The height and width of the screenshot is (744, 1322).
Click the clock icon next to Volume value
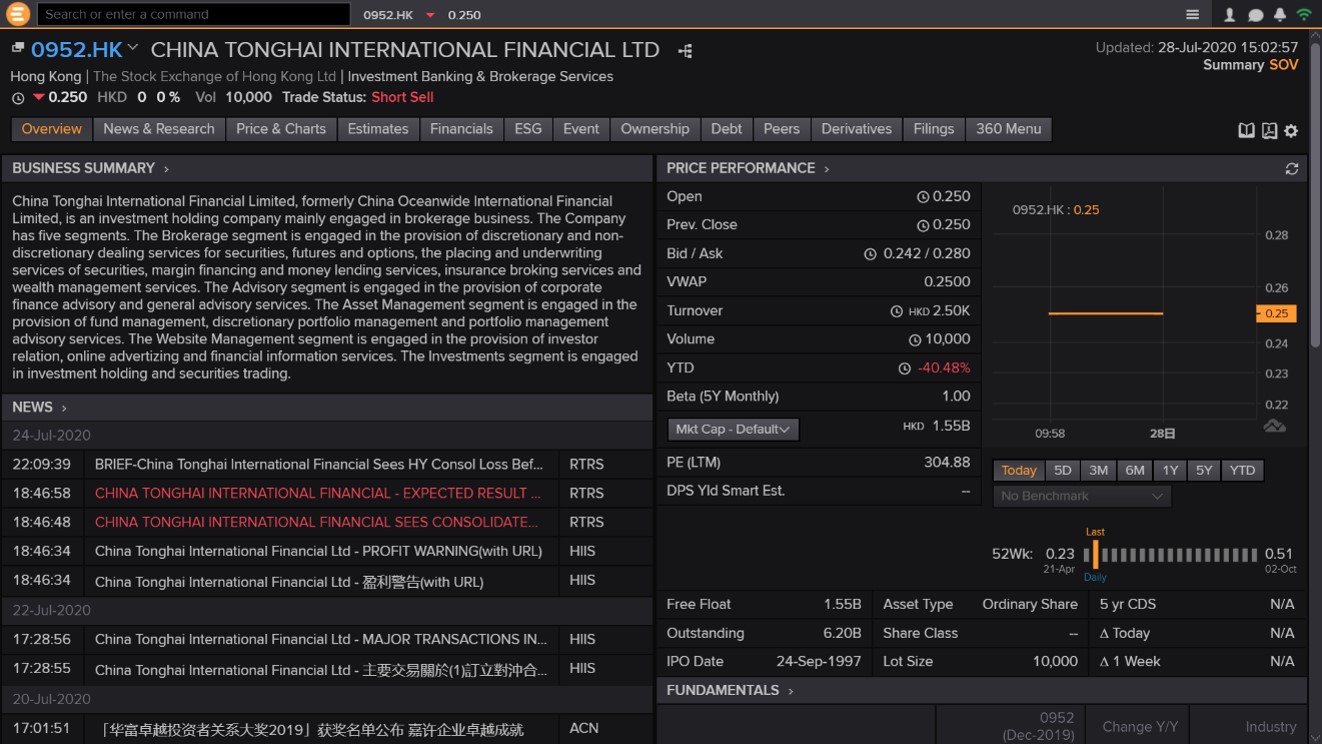click(x=915, y=340)
